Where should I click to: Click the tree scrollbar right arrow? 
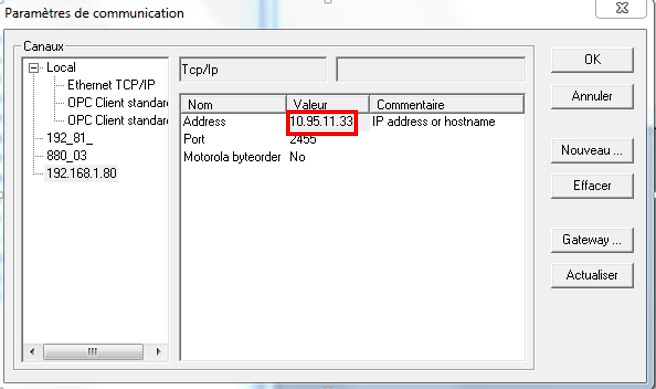pos(158,352)
